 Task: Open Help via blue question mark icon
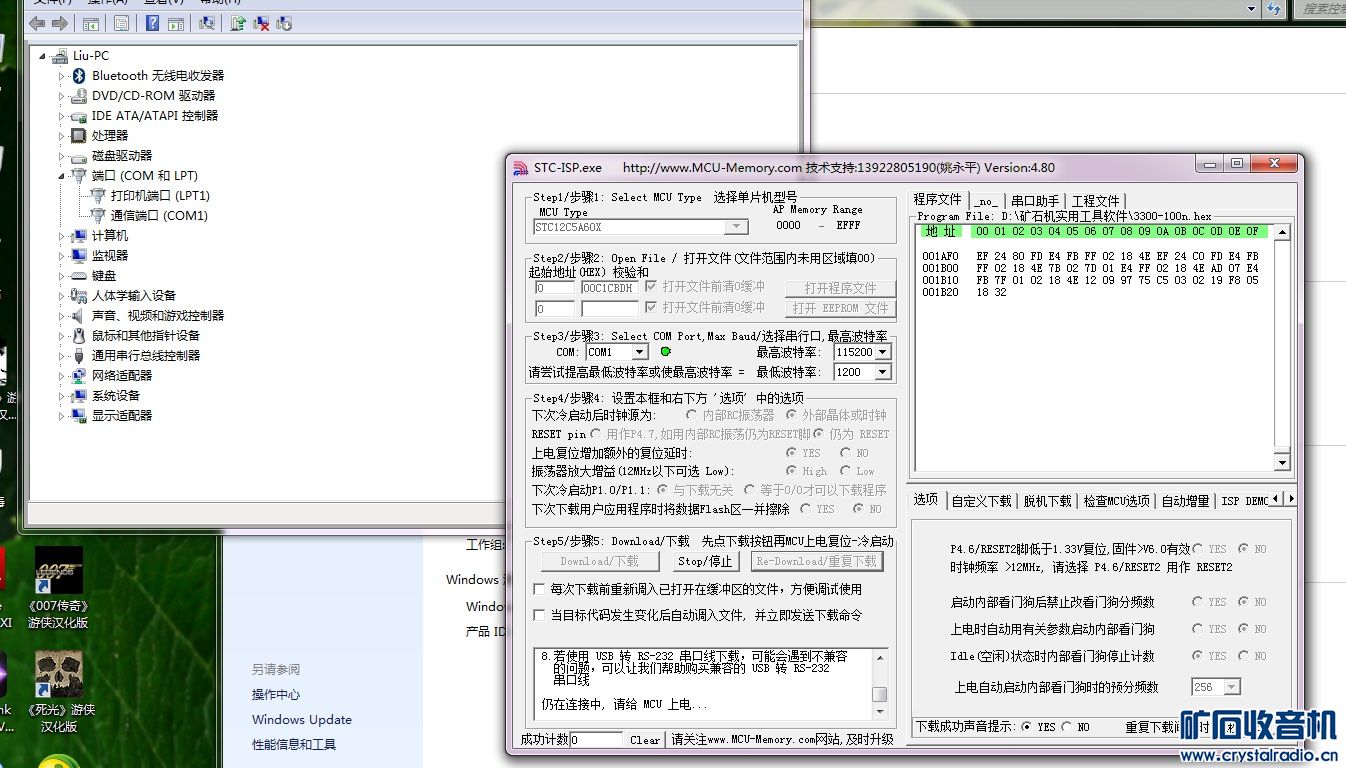click(153, 23)
